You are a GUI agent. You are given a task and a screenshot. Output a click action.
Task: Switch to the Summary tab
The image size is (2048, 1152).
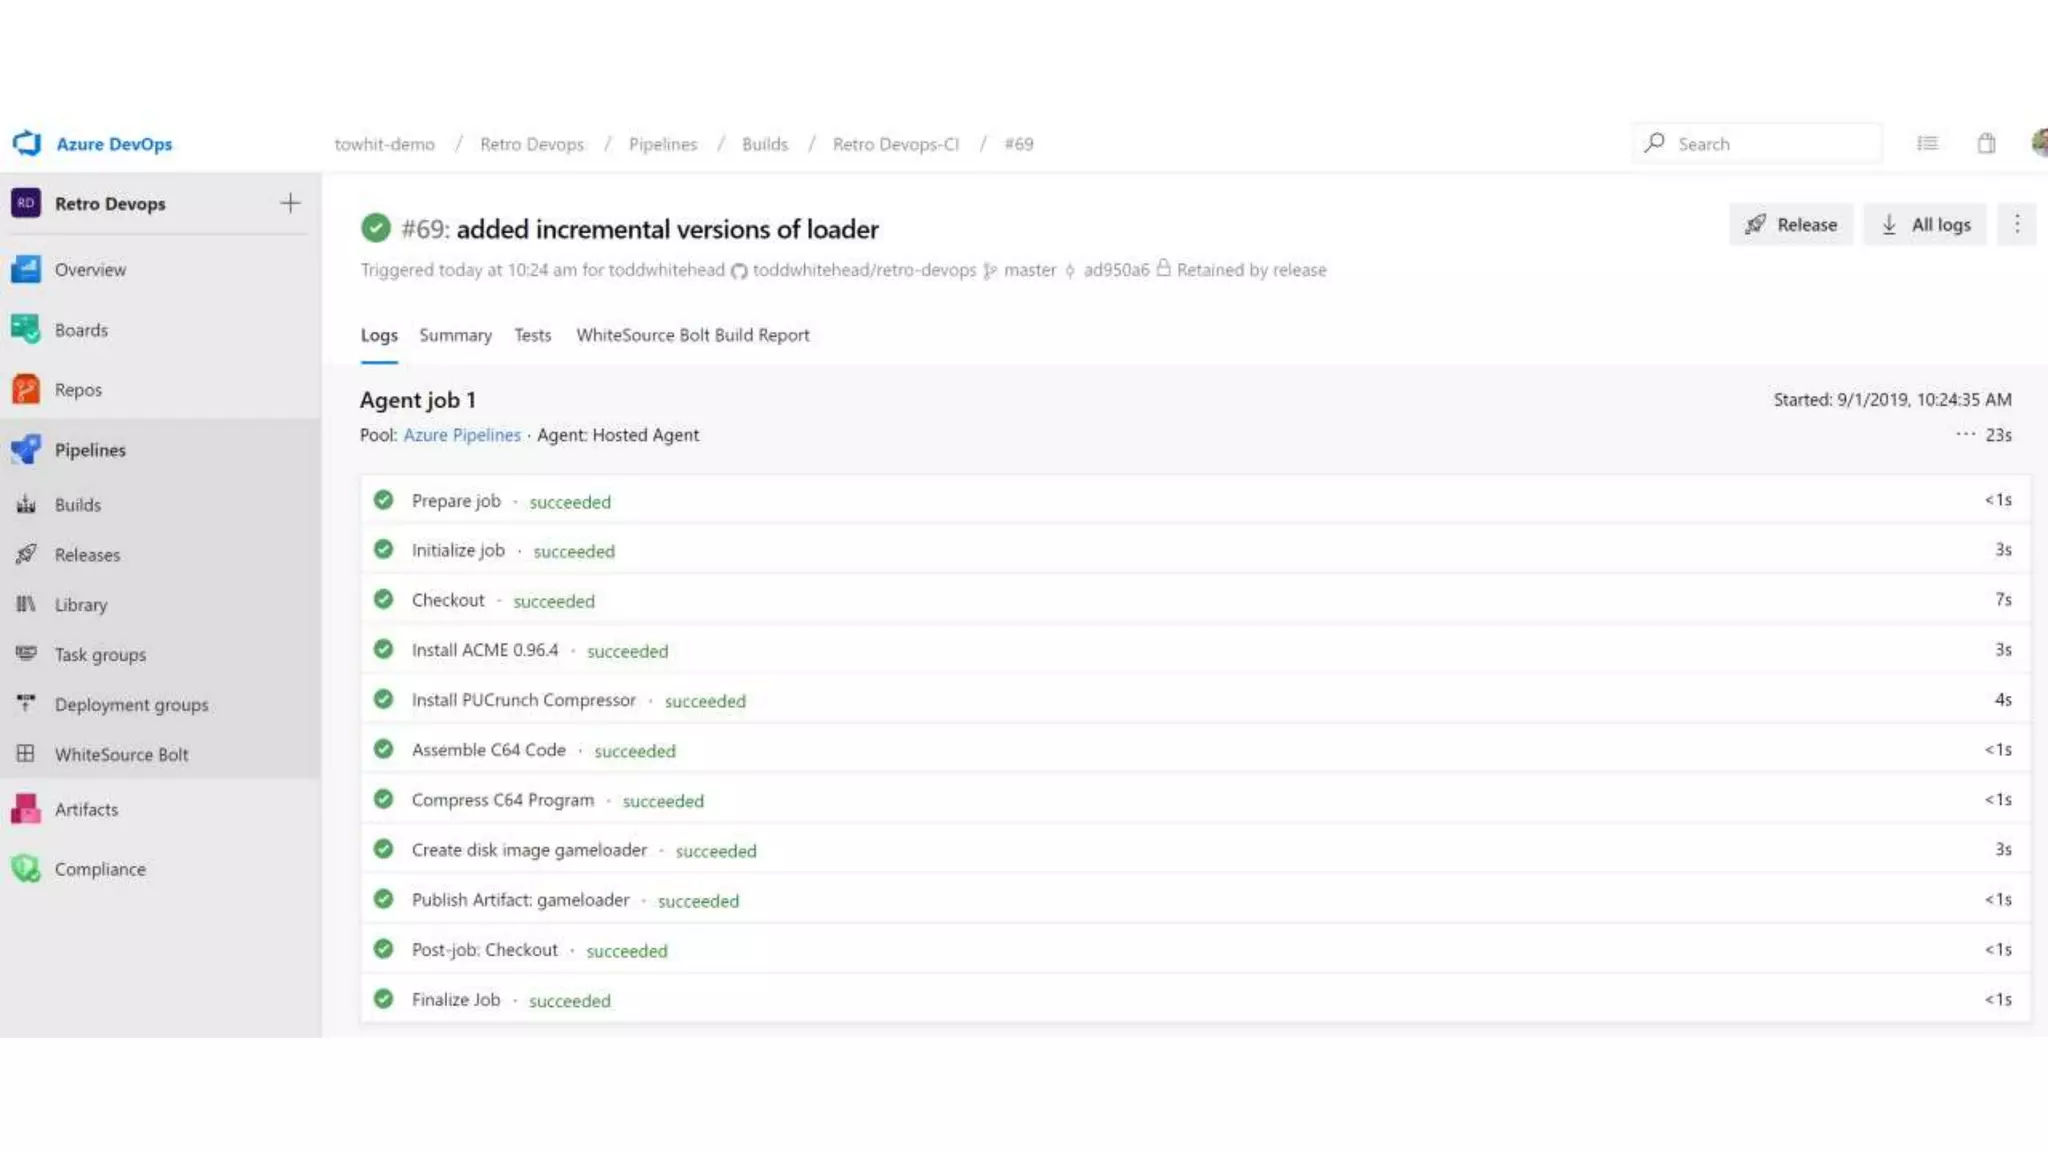click(455, 335)
